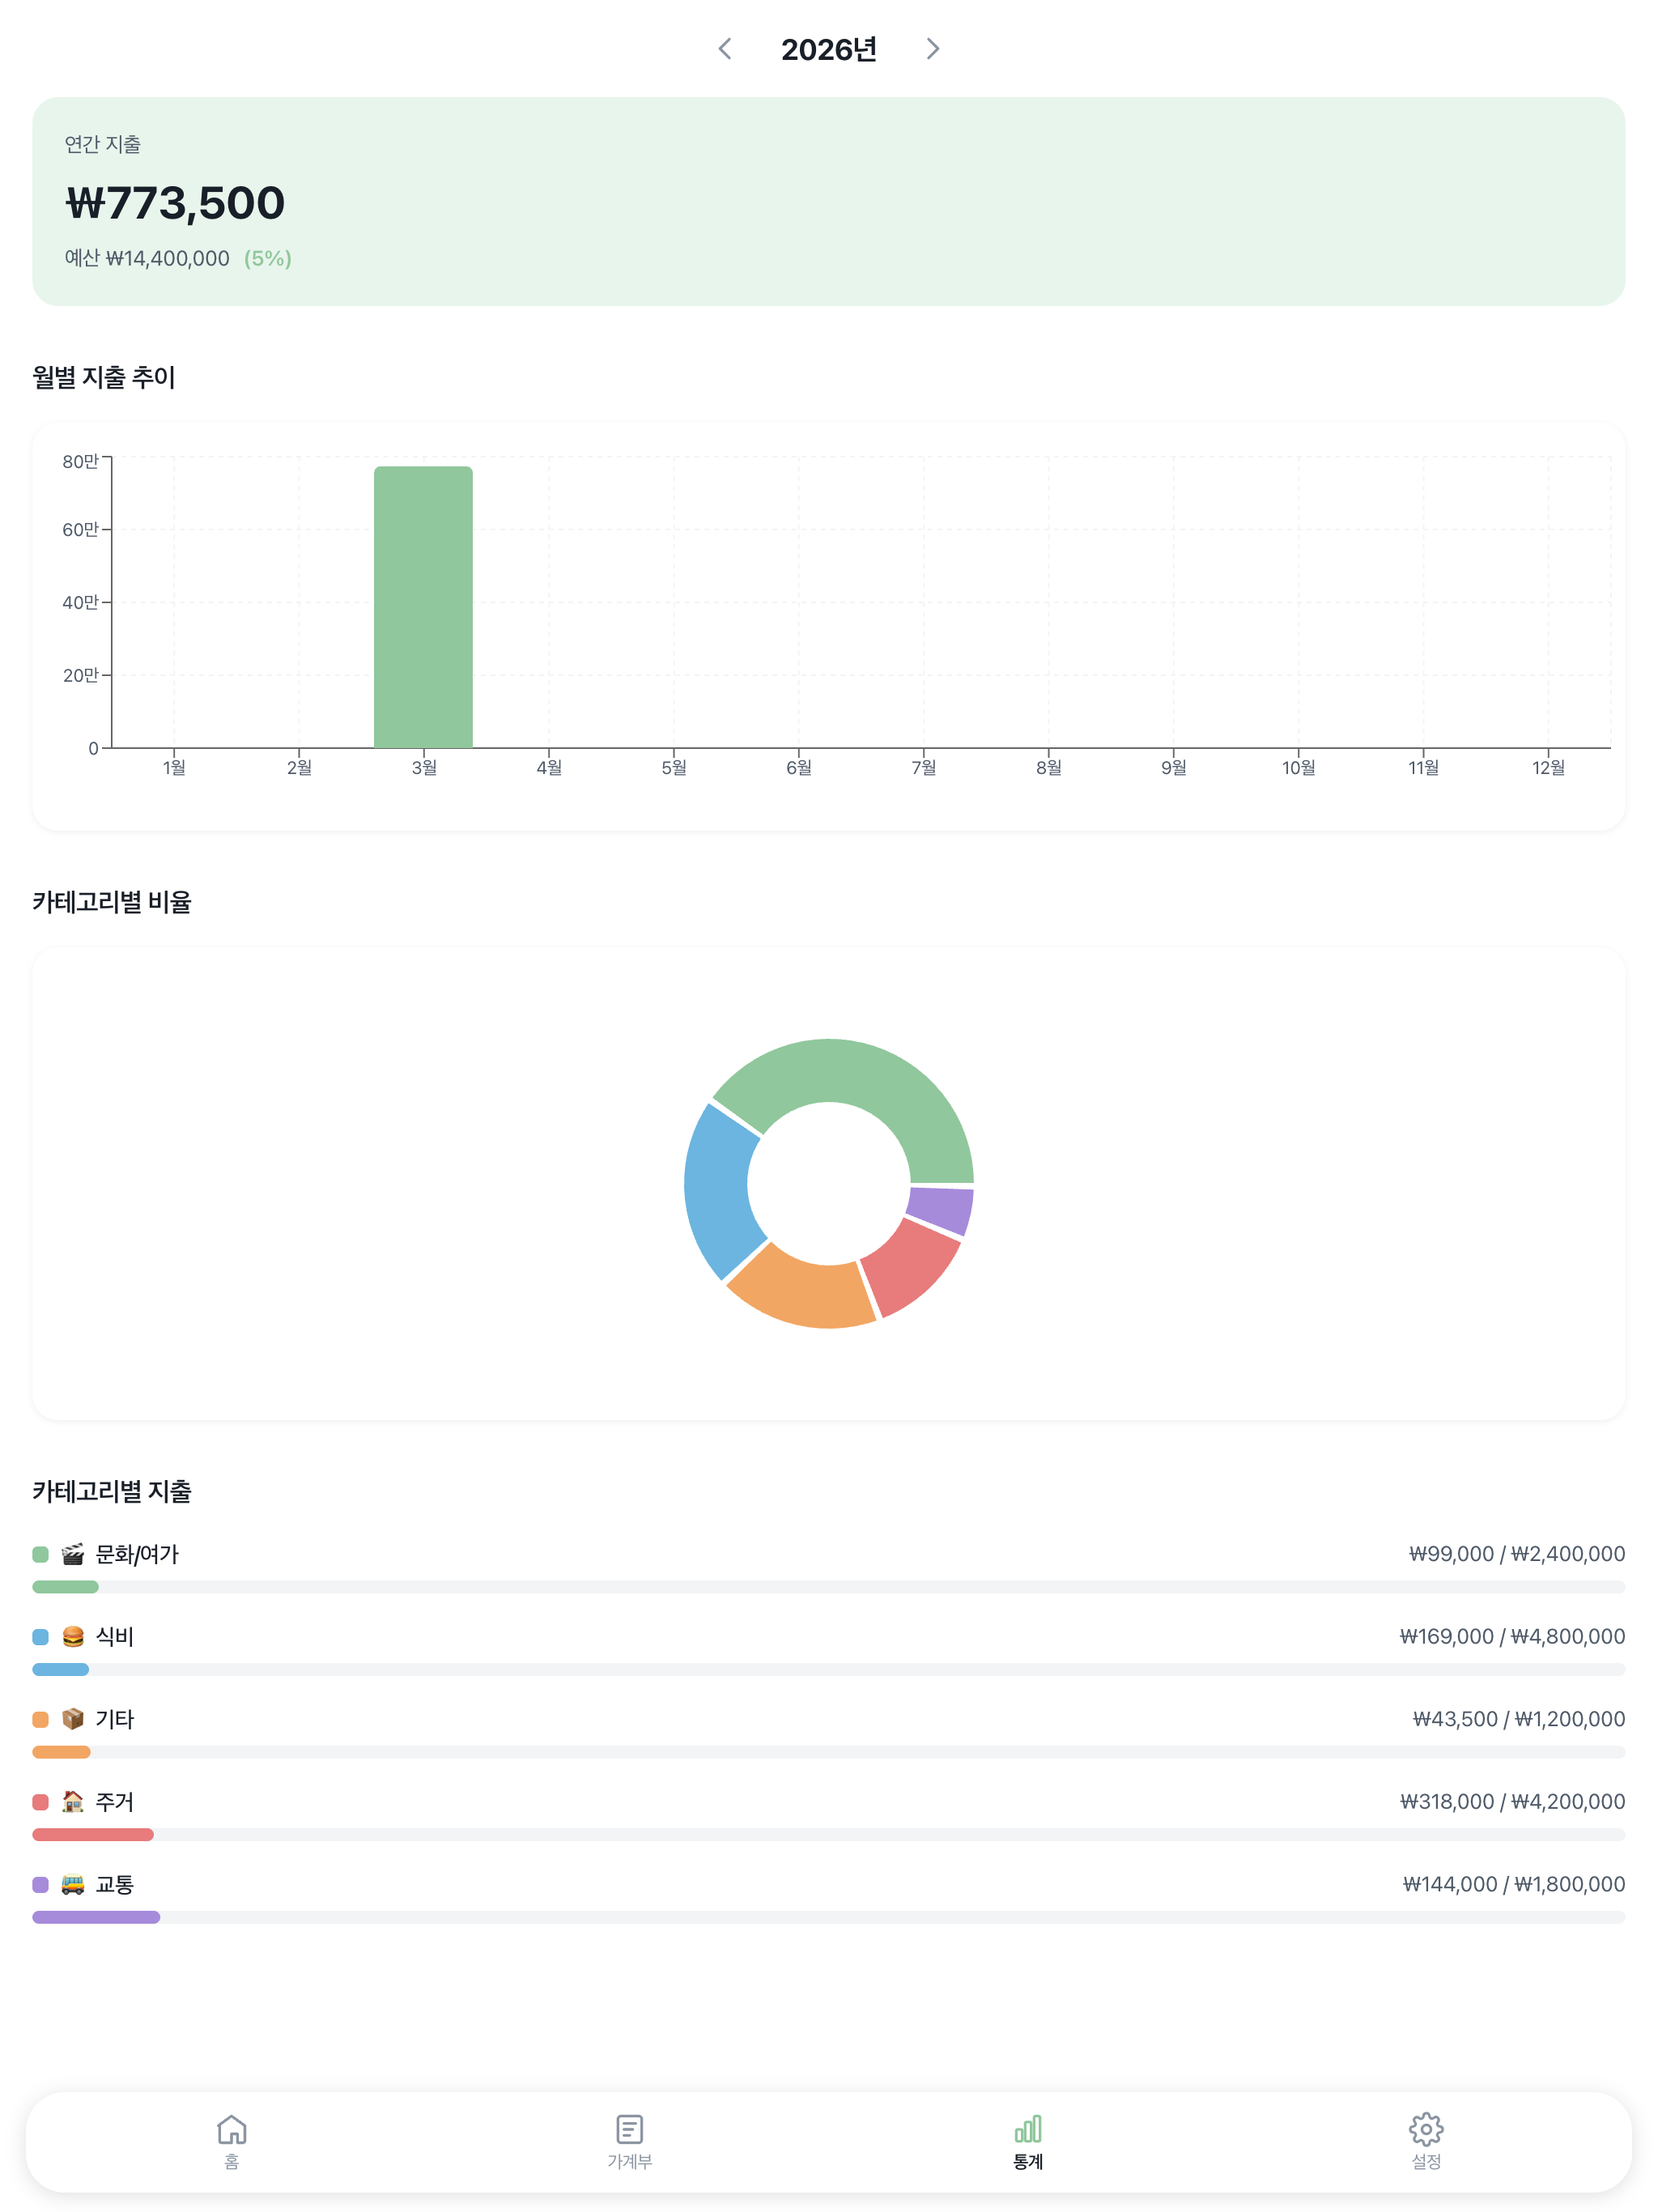Click the 식비 category name
This screenshot has height=2212, width=1658.
coord(114,1637)
